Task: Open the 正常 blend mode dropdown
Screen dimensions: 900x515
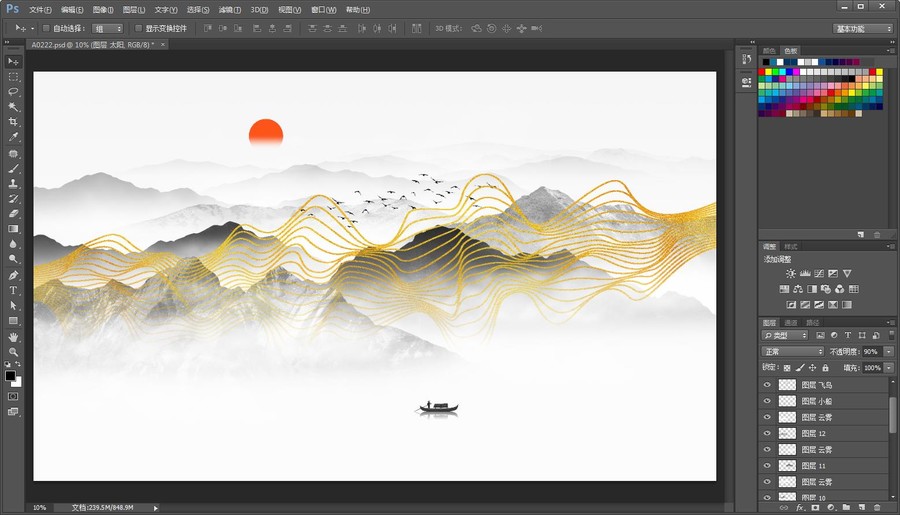Action: [793, 351]
